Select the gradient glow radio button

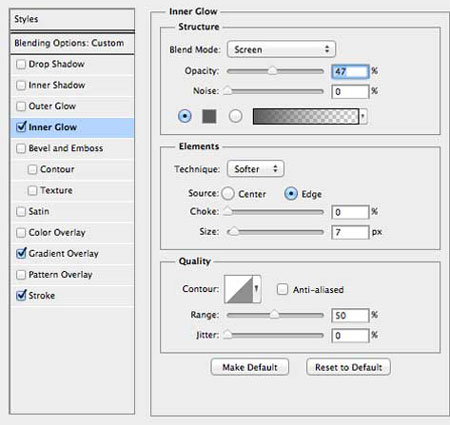(x=235, y=116)
